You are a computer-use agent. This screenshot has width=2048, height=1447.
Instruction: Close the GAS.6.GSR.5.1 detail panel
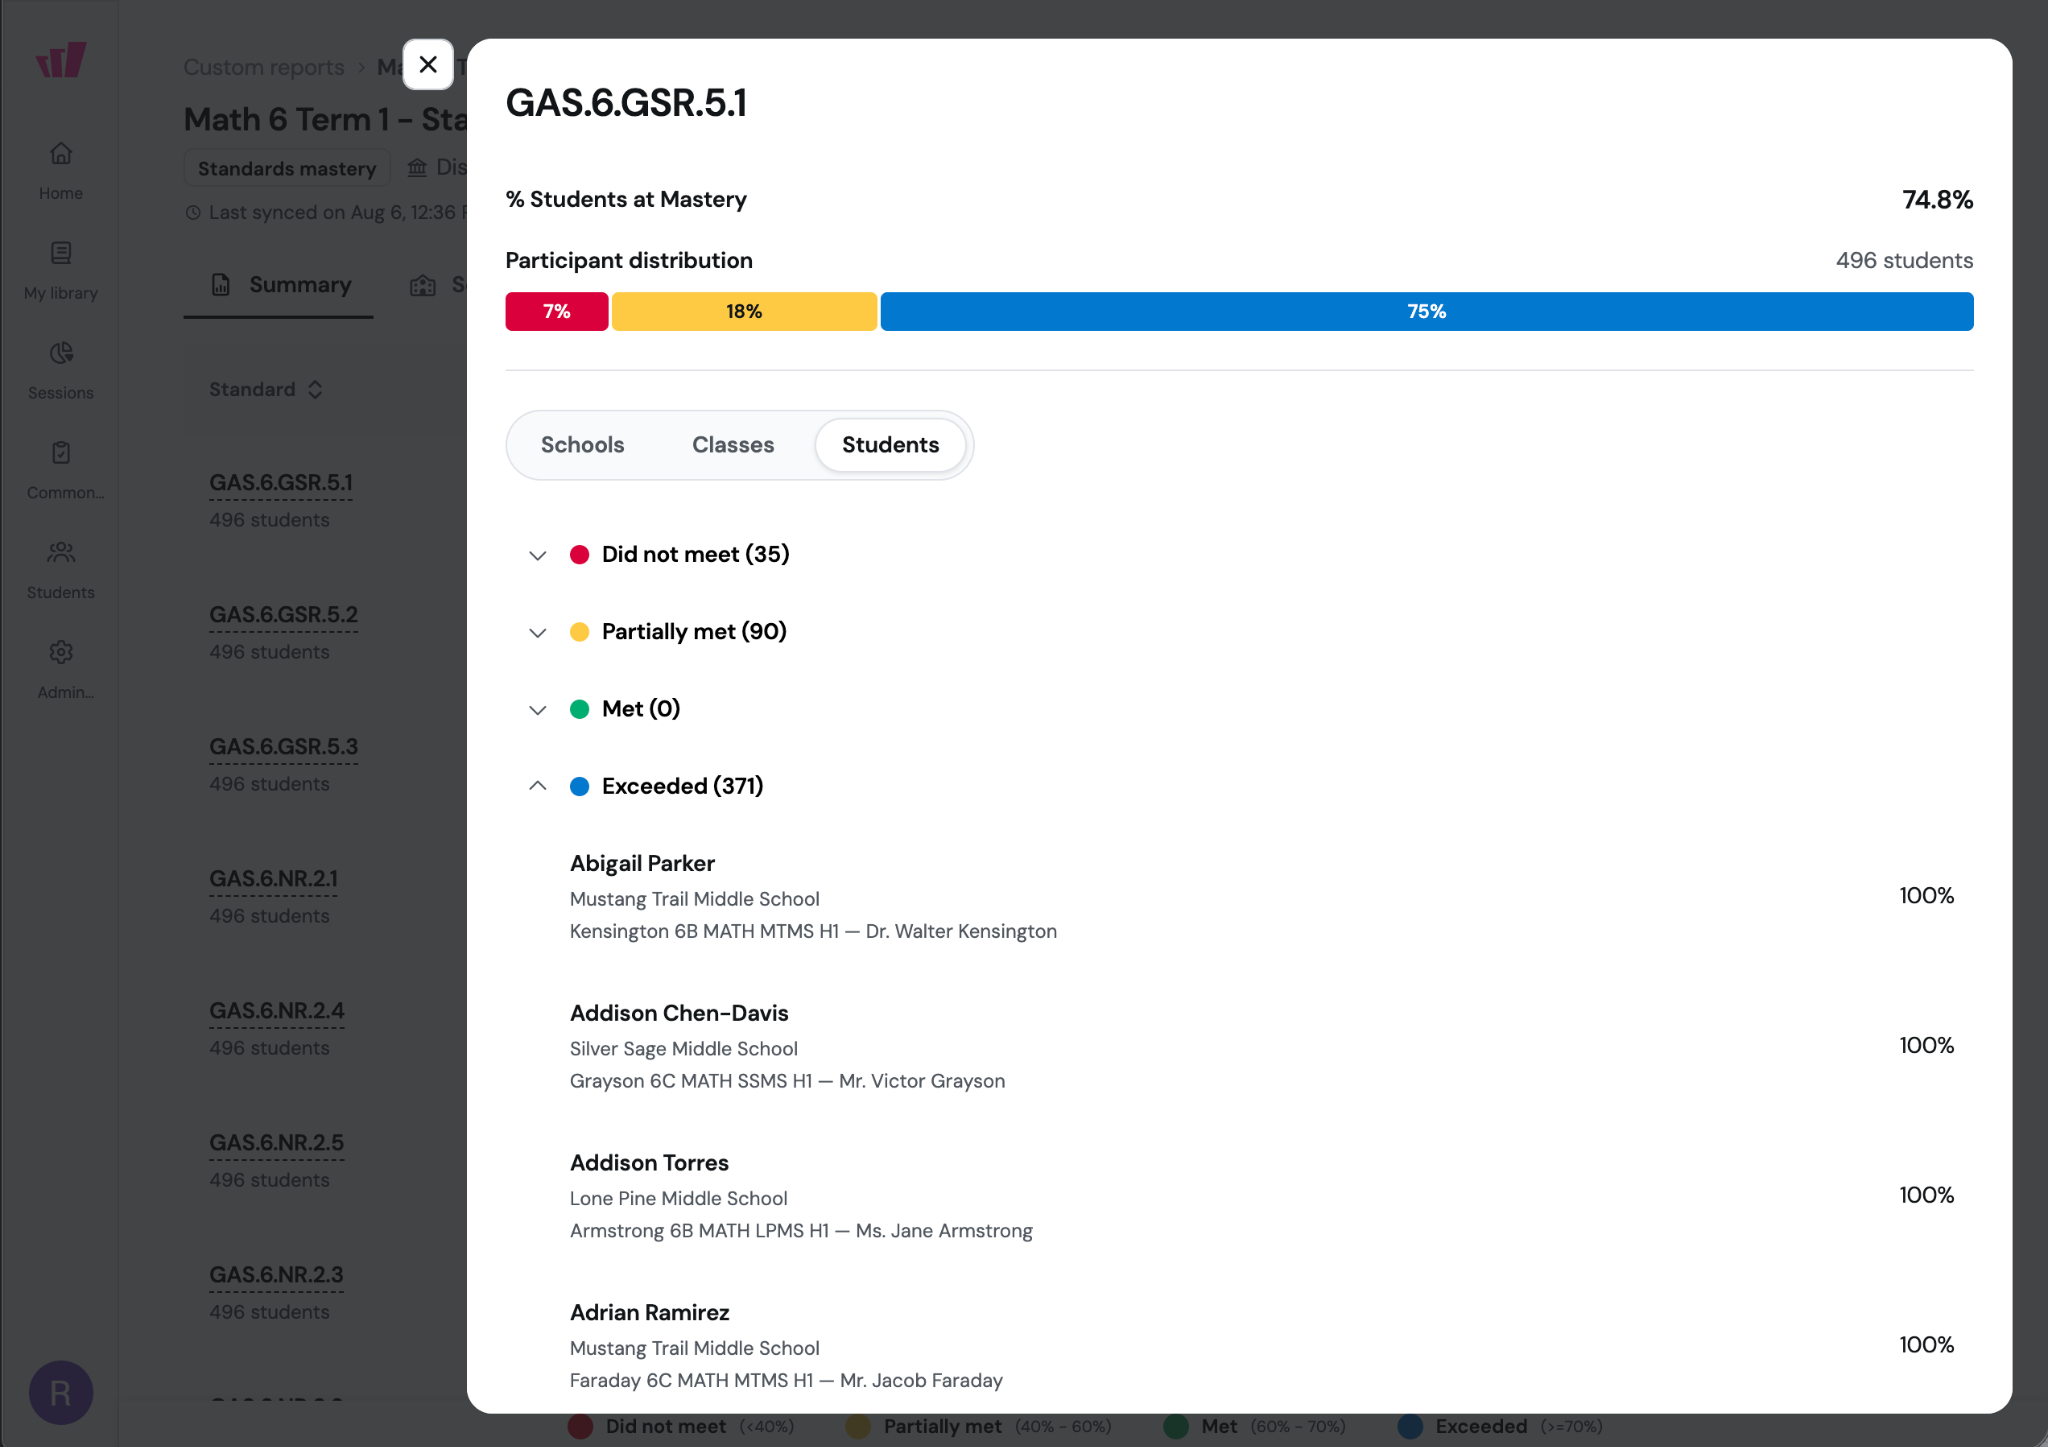[428, 65]
